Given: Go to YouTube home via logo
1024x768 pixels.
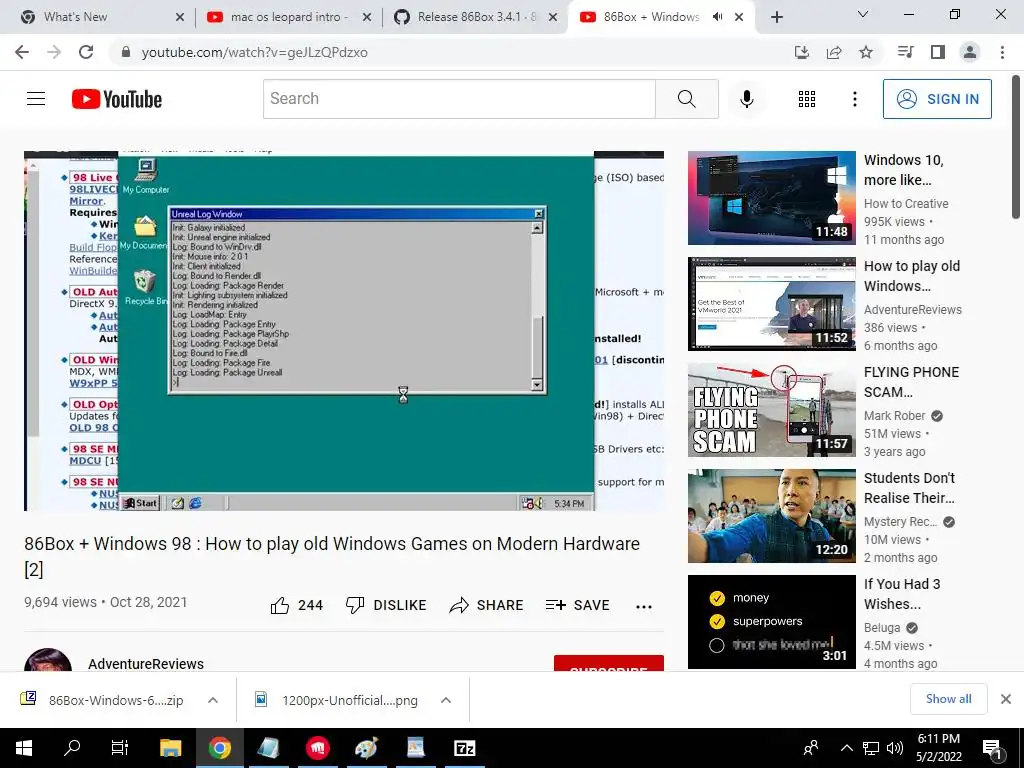Looking at the screenshot, I should [x=117, y=99].
